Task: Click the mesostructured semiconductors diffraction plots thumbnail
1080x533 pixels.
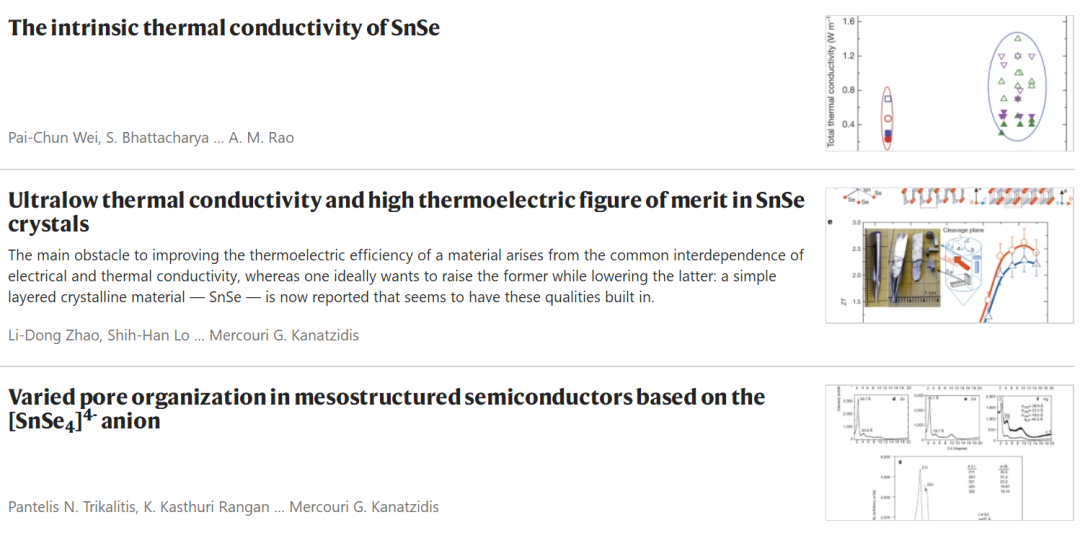Action: (x=950, y=452)
